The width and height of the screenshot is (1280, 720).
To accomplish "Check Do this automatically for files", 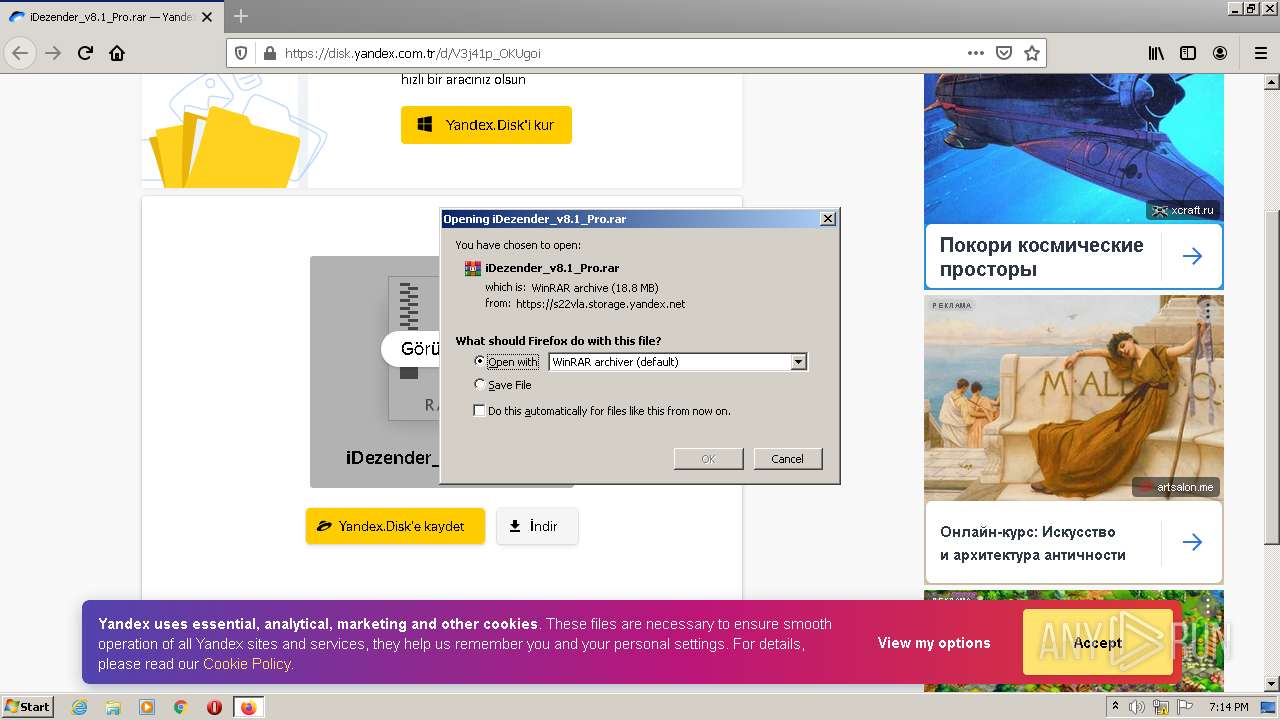I will coord(480,410).
